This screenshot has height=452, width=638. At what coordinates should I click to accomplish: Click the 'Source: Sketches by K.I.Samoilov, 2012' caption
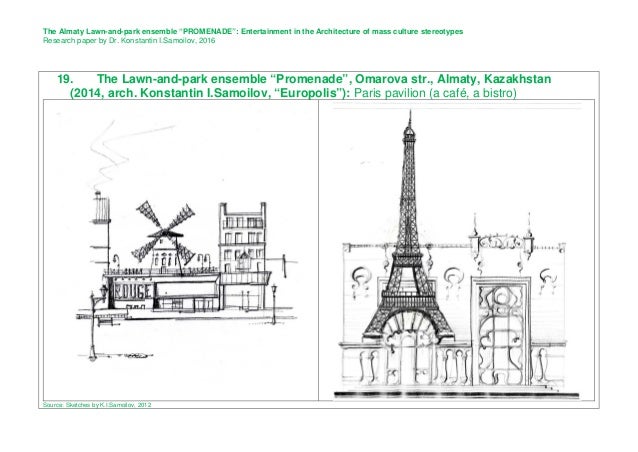coord(97,405)
